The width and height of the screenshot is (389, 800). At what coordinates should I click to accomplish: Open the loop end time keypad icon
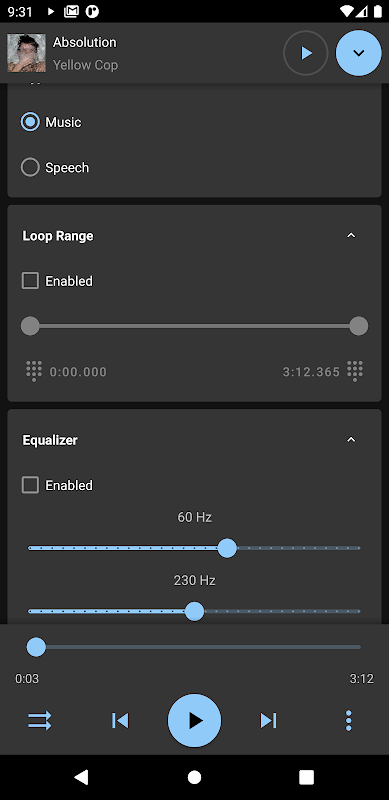click(355, 371)
